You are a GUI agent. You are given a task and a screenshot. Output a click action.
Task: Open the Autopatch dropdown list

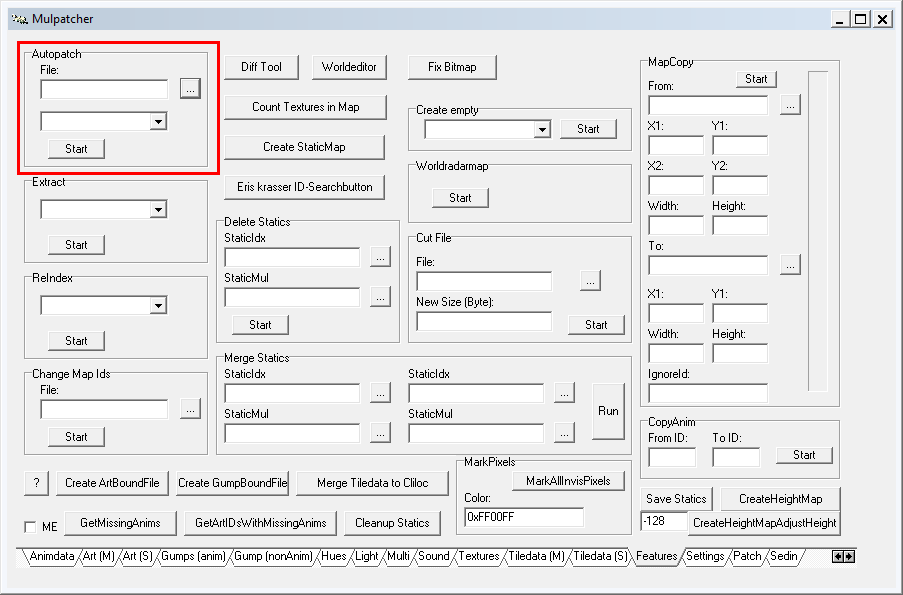[x=158, y=122]
